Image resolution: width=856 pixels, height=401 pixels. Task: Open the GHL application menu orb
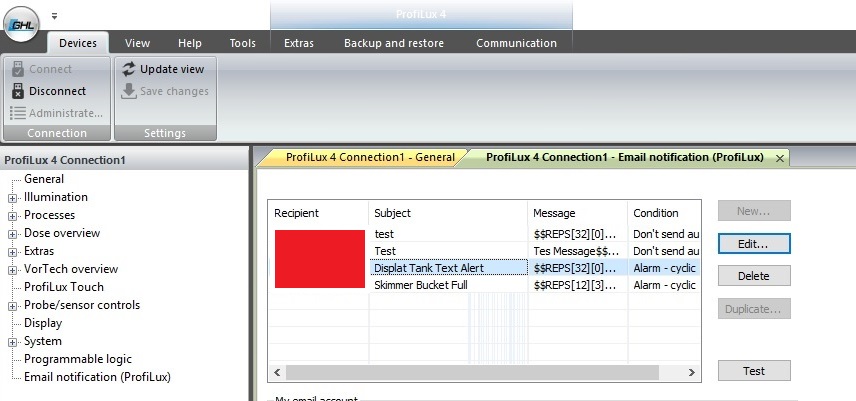[21, 24]
